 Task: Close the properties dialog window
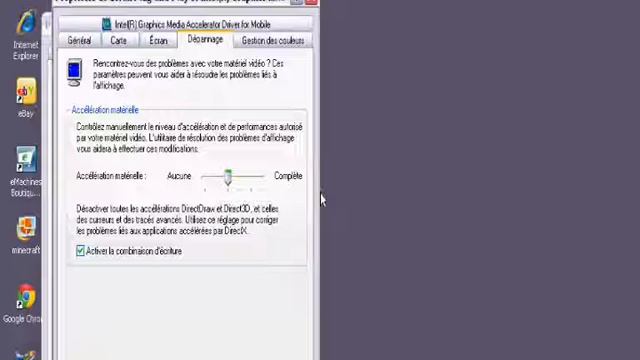tap(311, 2)
